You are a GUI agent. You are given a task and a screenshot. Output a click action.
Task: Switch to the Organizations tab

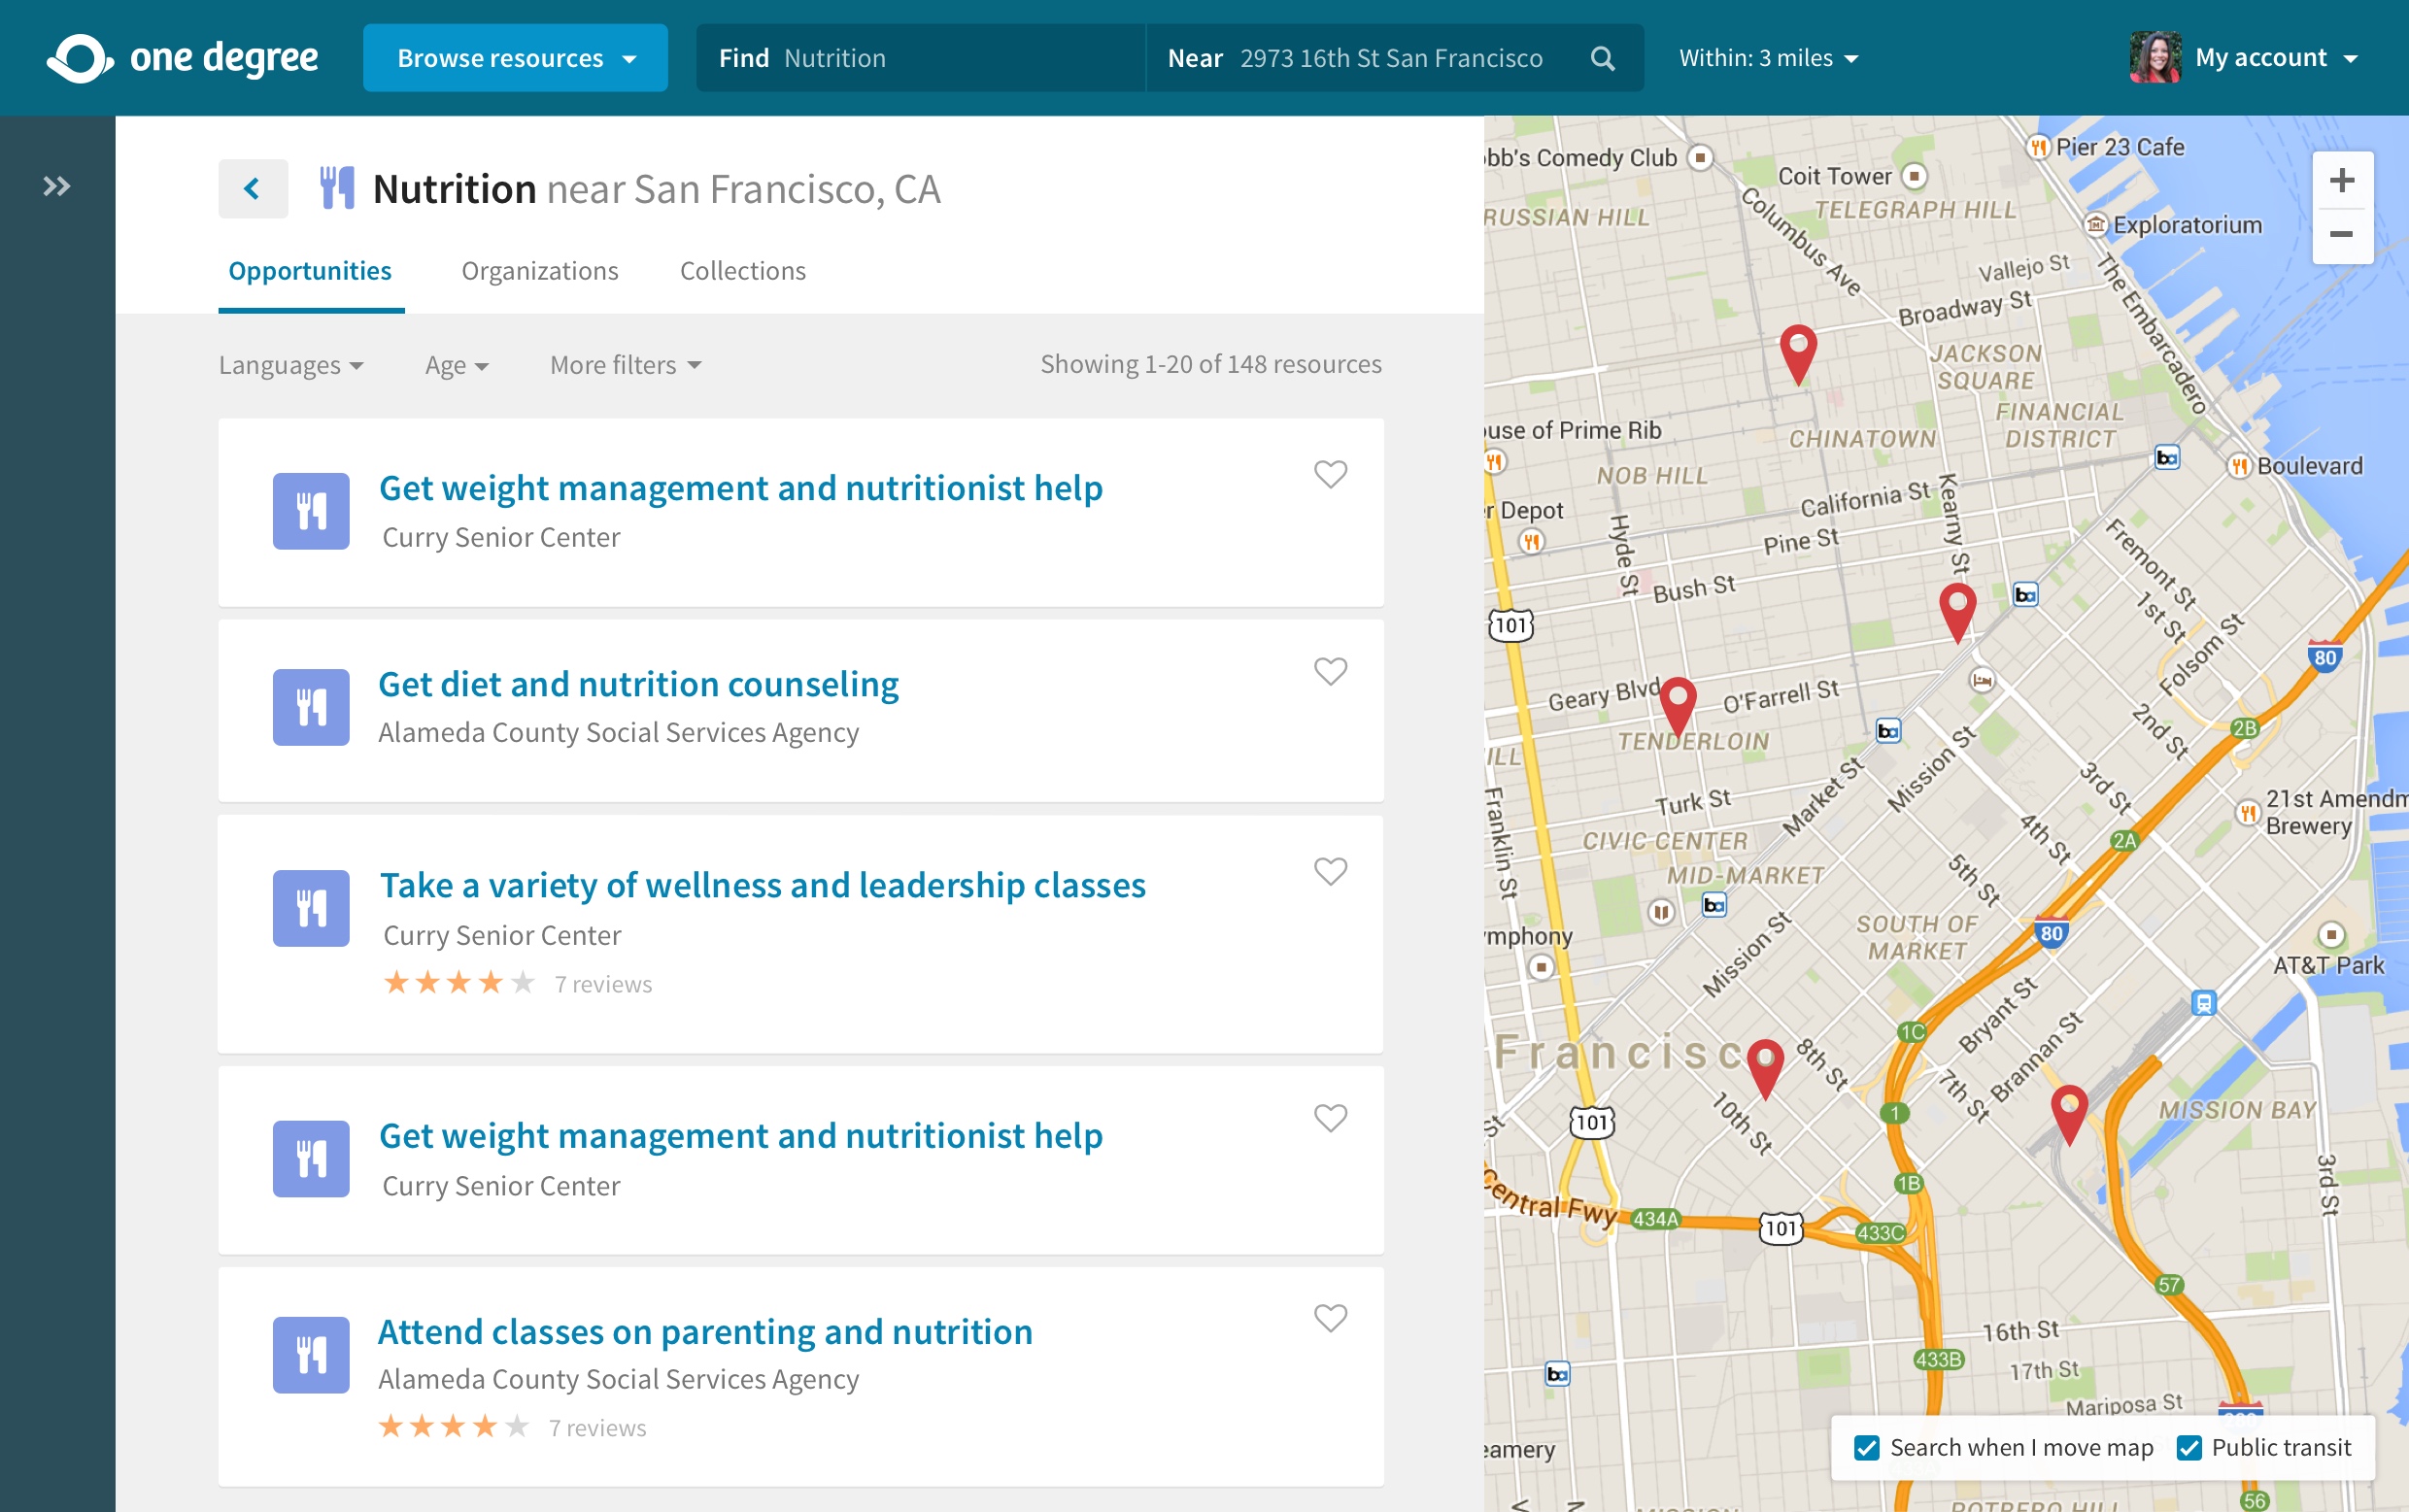pos(540,271)
